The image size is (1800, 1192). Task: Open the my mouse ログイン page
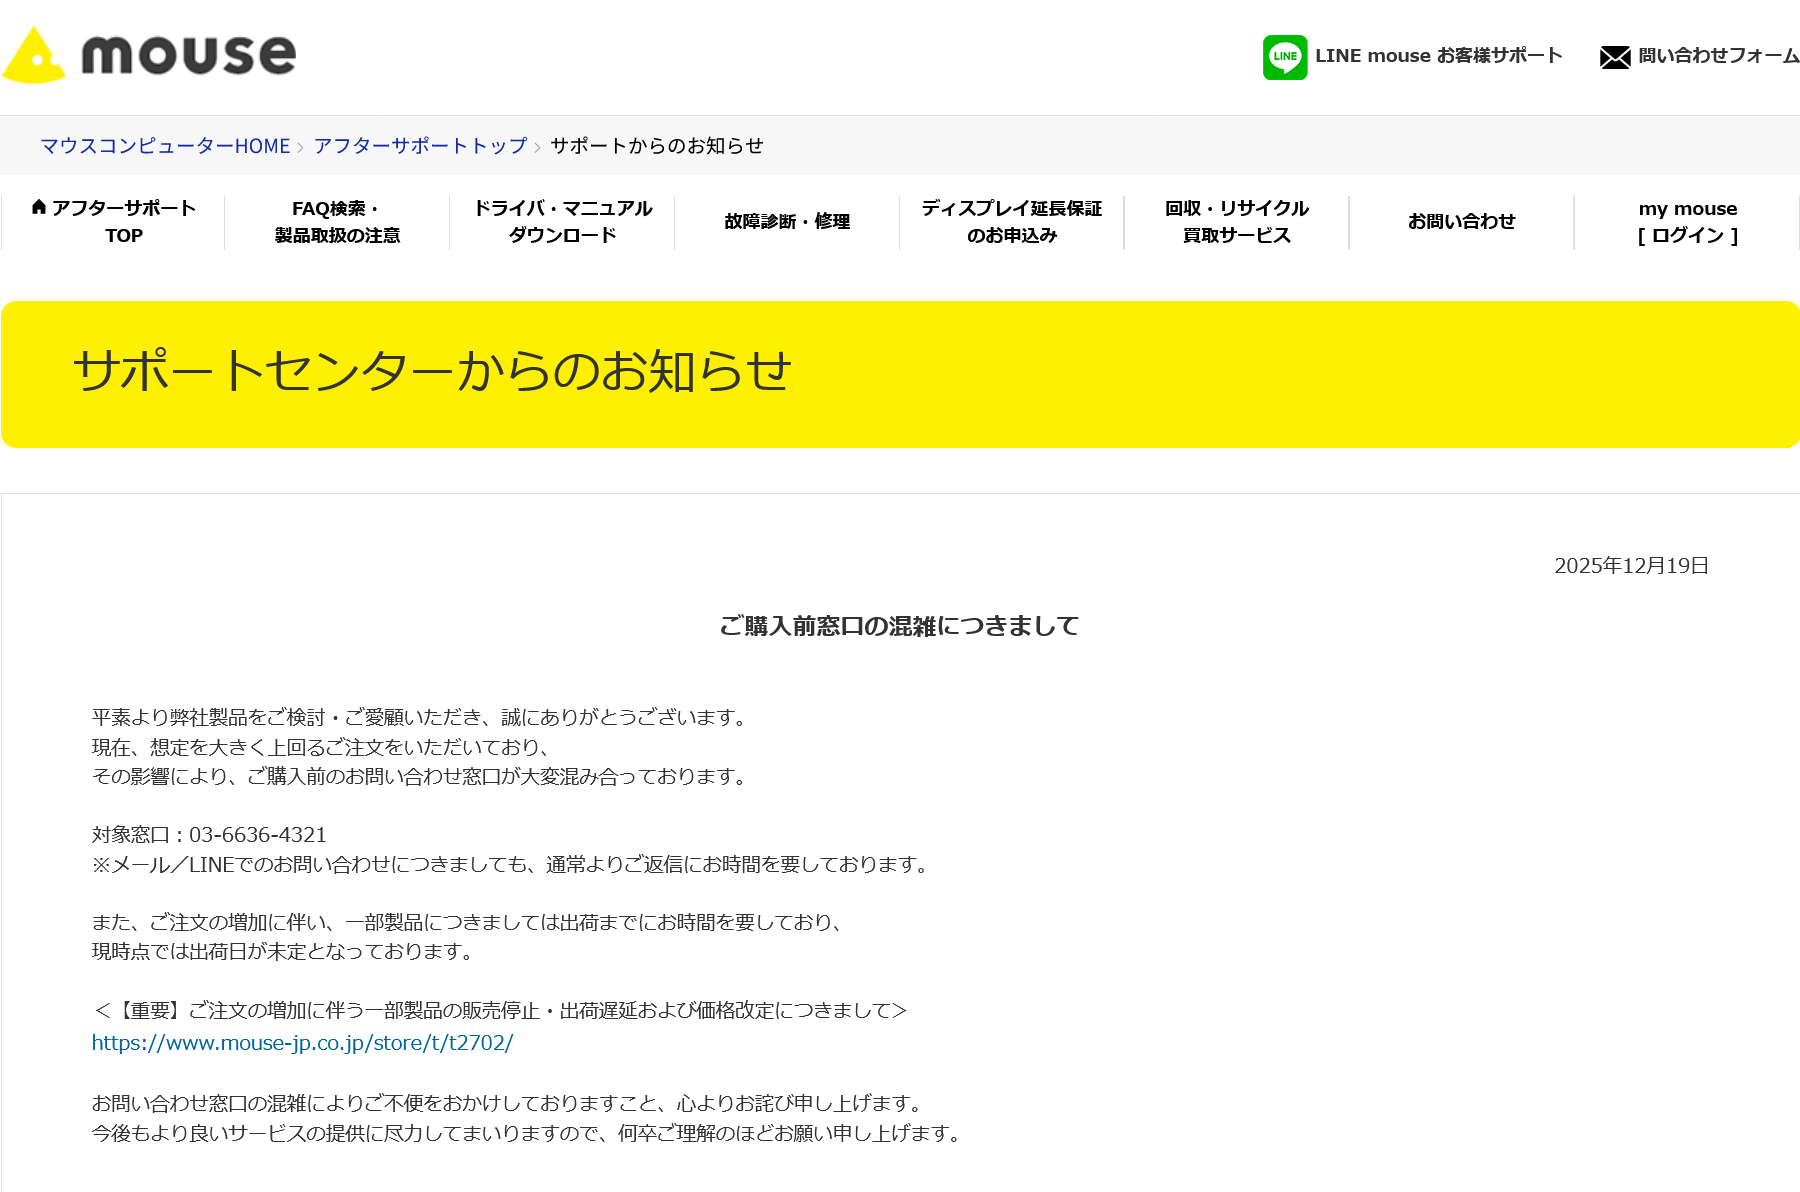pyautogui.click(x=1687, y=222)
